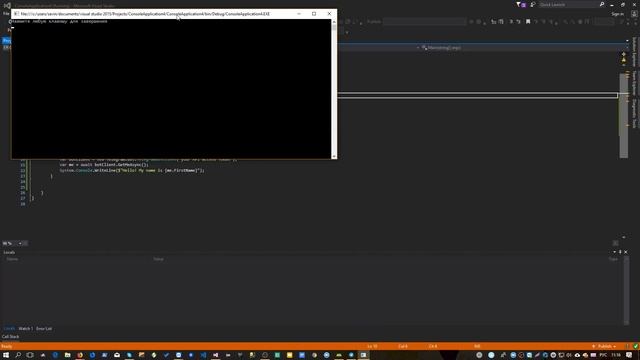Open the purple Visual Studio taskbar icon
The height and width of the screenshot is (360, 640).
pos(216,355)
